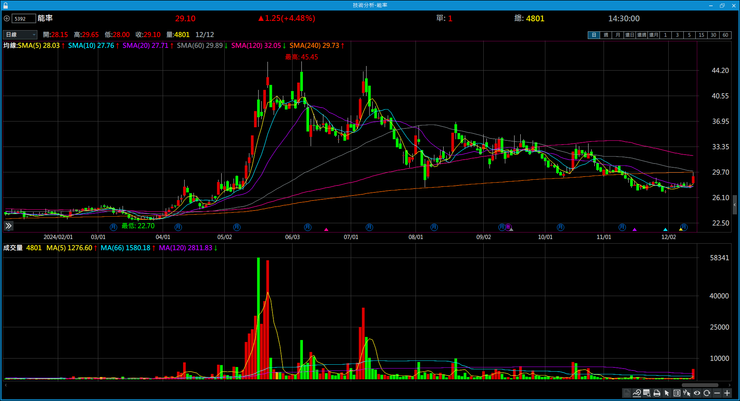Click the double chevron expand button

9,228
